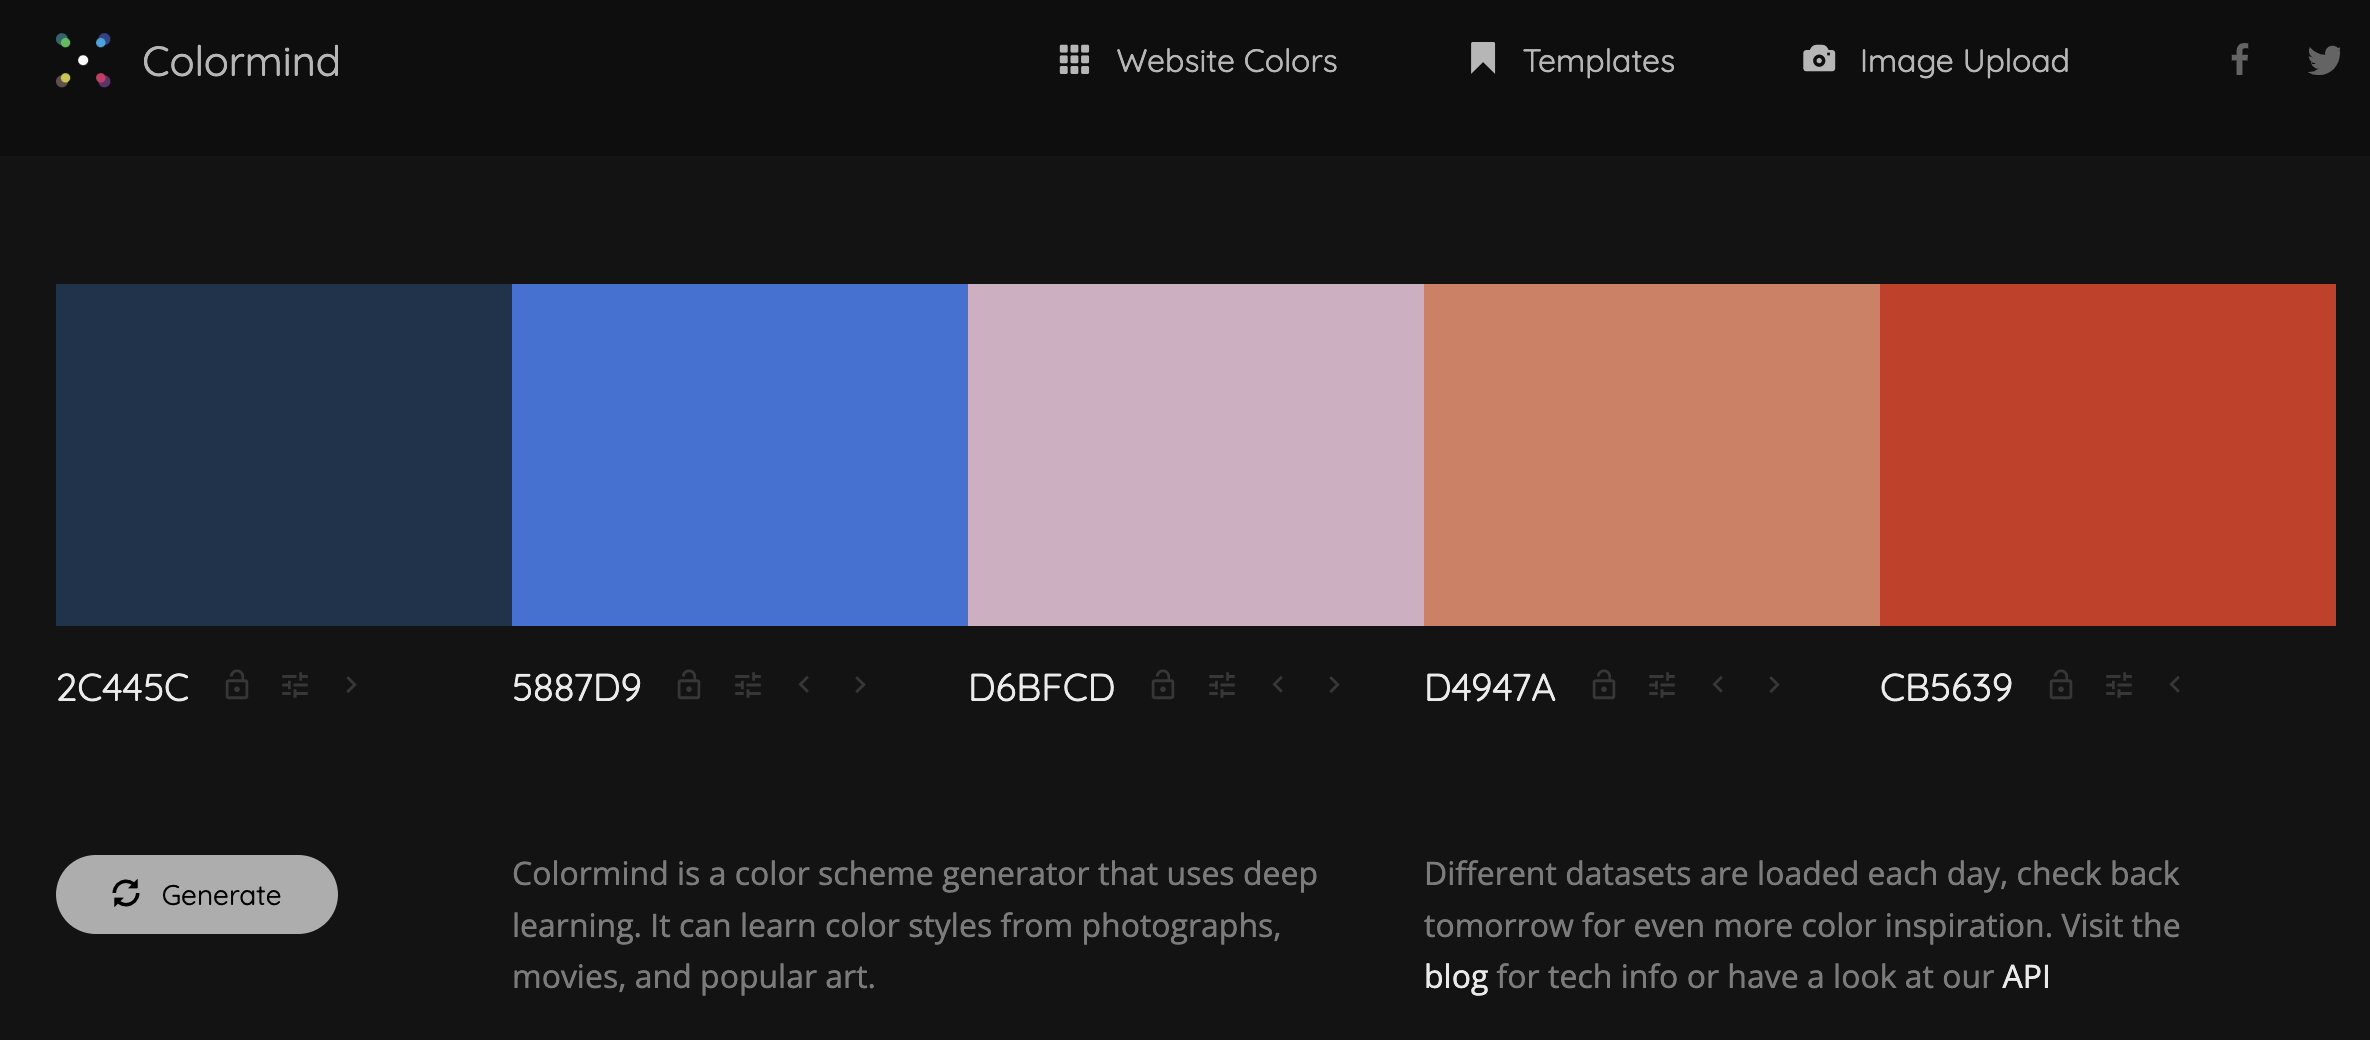Open adjust sliders for color CB5639
This screenshot has height=1040, width=2370.
point(2119,686)
